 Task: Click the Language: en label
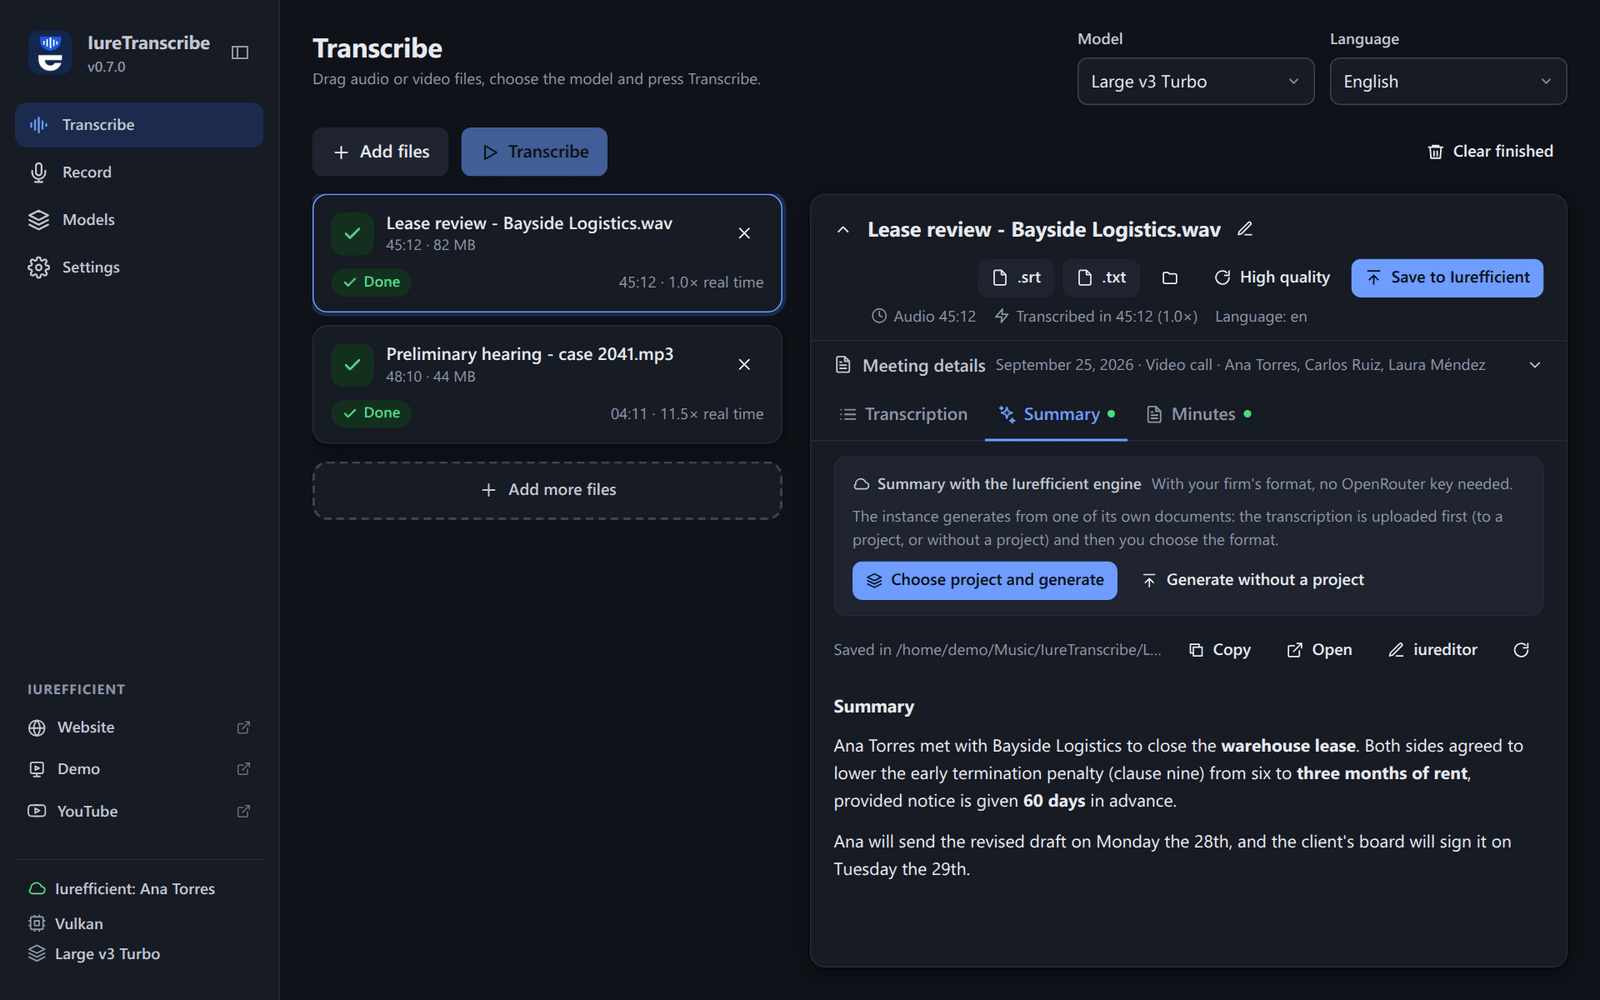[1261, 316]
